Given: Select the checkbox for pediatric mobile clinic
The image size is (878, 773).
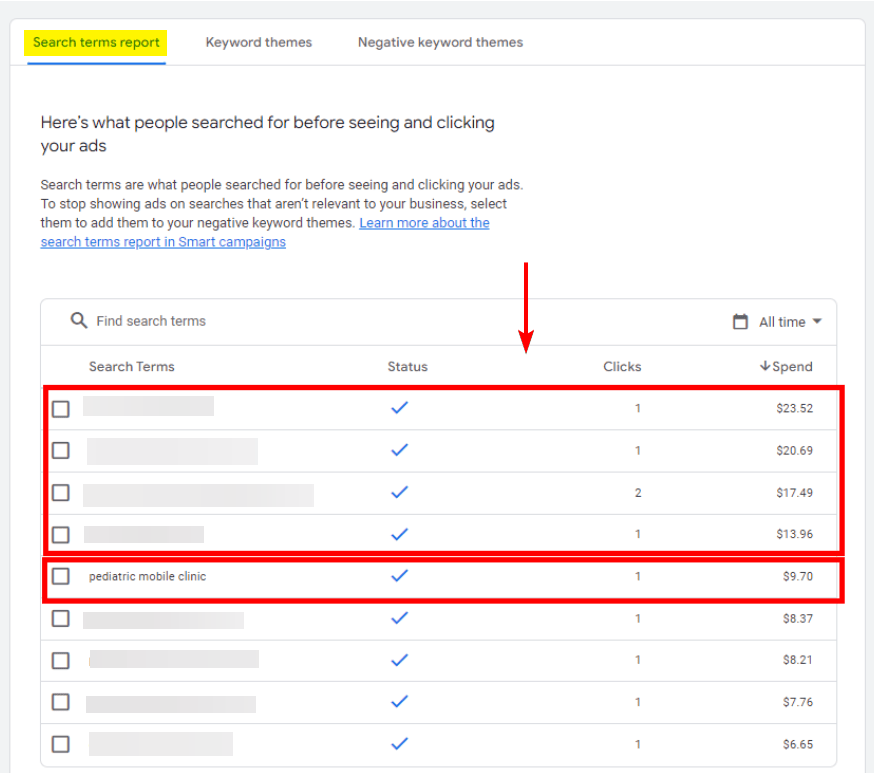Looking at the screenshot, I should [x=60, y=576].
